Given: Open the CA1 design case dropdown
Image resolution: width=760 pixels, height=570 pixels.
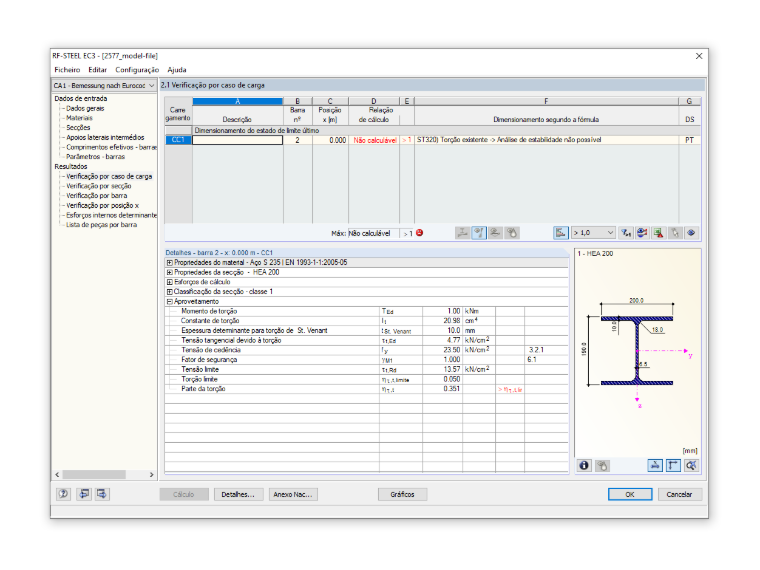Looking at the screenshot, I should [104, 85].
